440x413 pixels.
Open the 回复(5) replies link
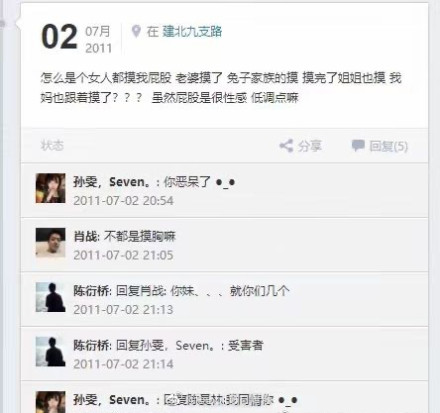click(x=388, y=146)
